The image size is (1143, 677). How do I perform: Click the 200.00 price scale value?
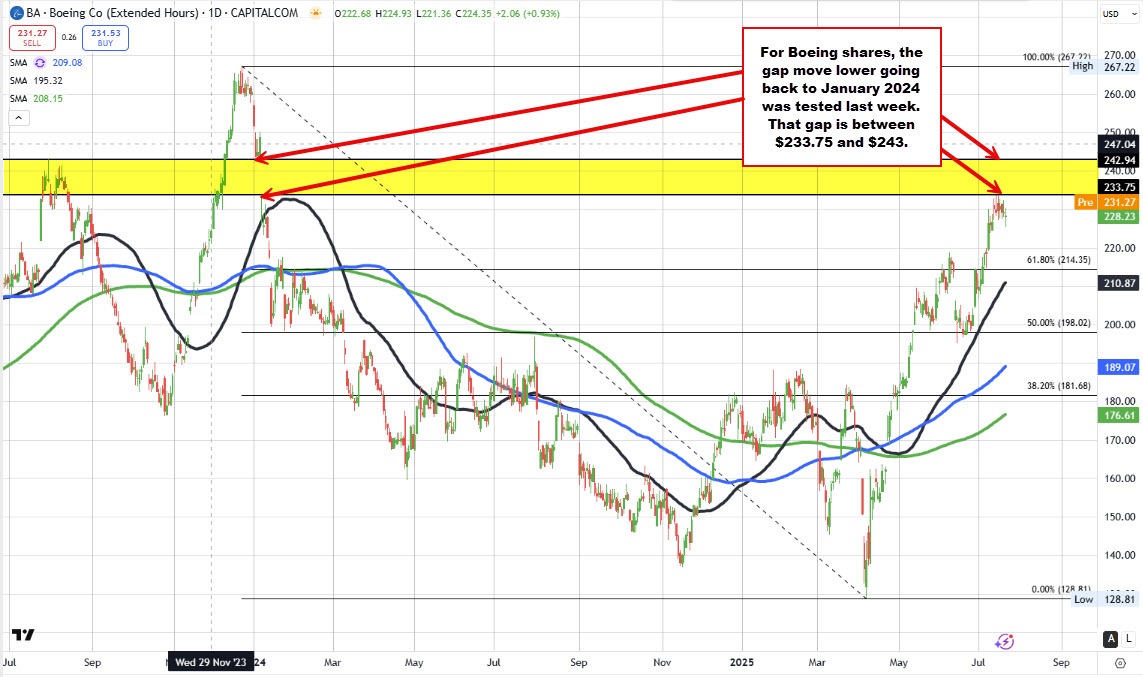click(1120, 324)
